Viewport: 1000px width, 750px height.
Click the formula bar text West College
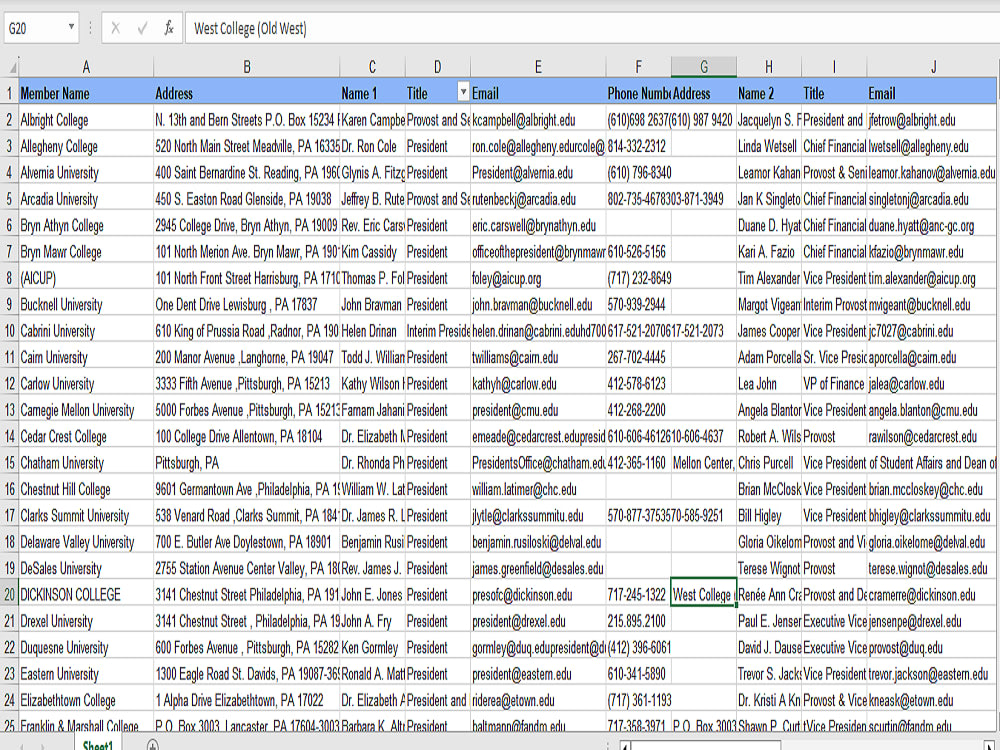click(250, 29)
